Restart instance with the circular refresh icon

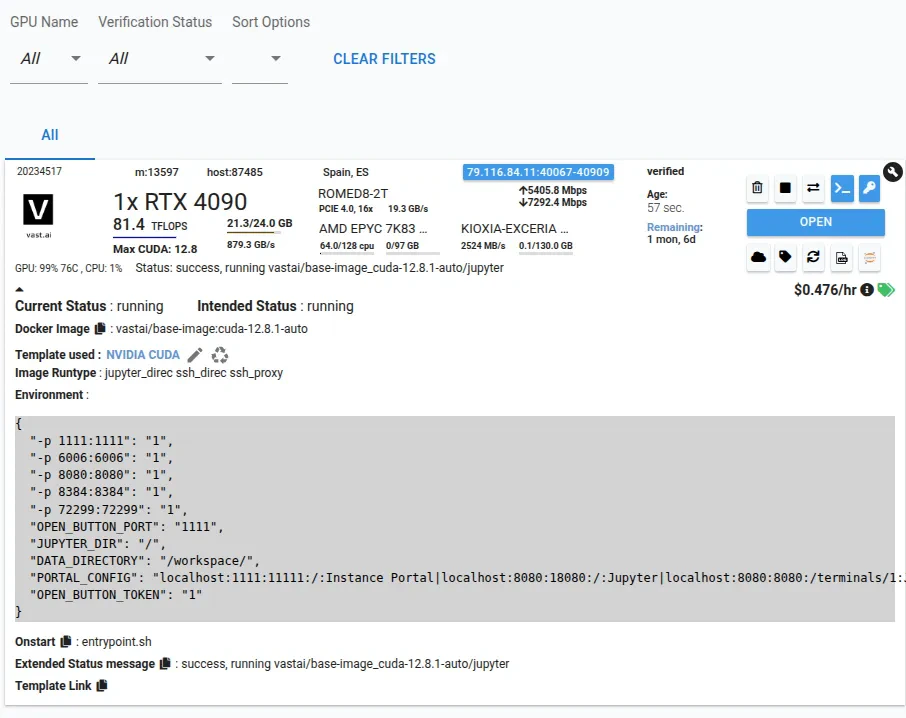[813, 258]
